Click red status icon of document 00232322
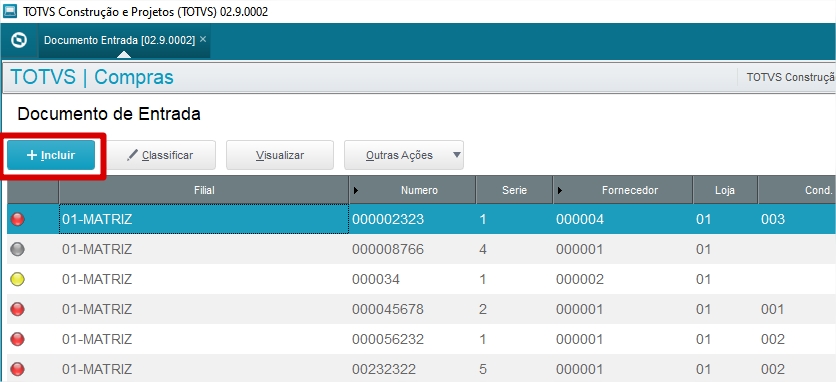The width and height of the screenshot is (836, 382). click(18, 369)
